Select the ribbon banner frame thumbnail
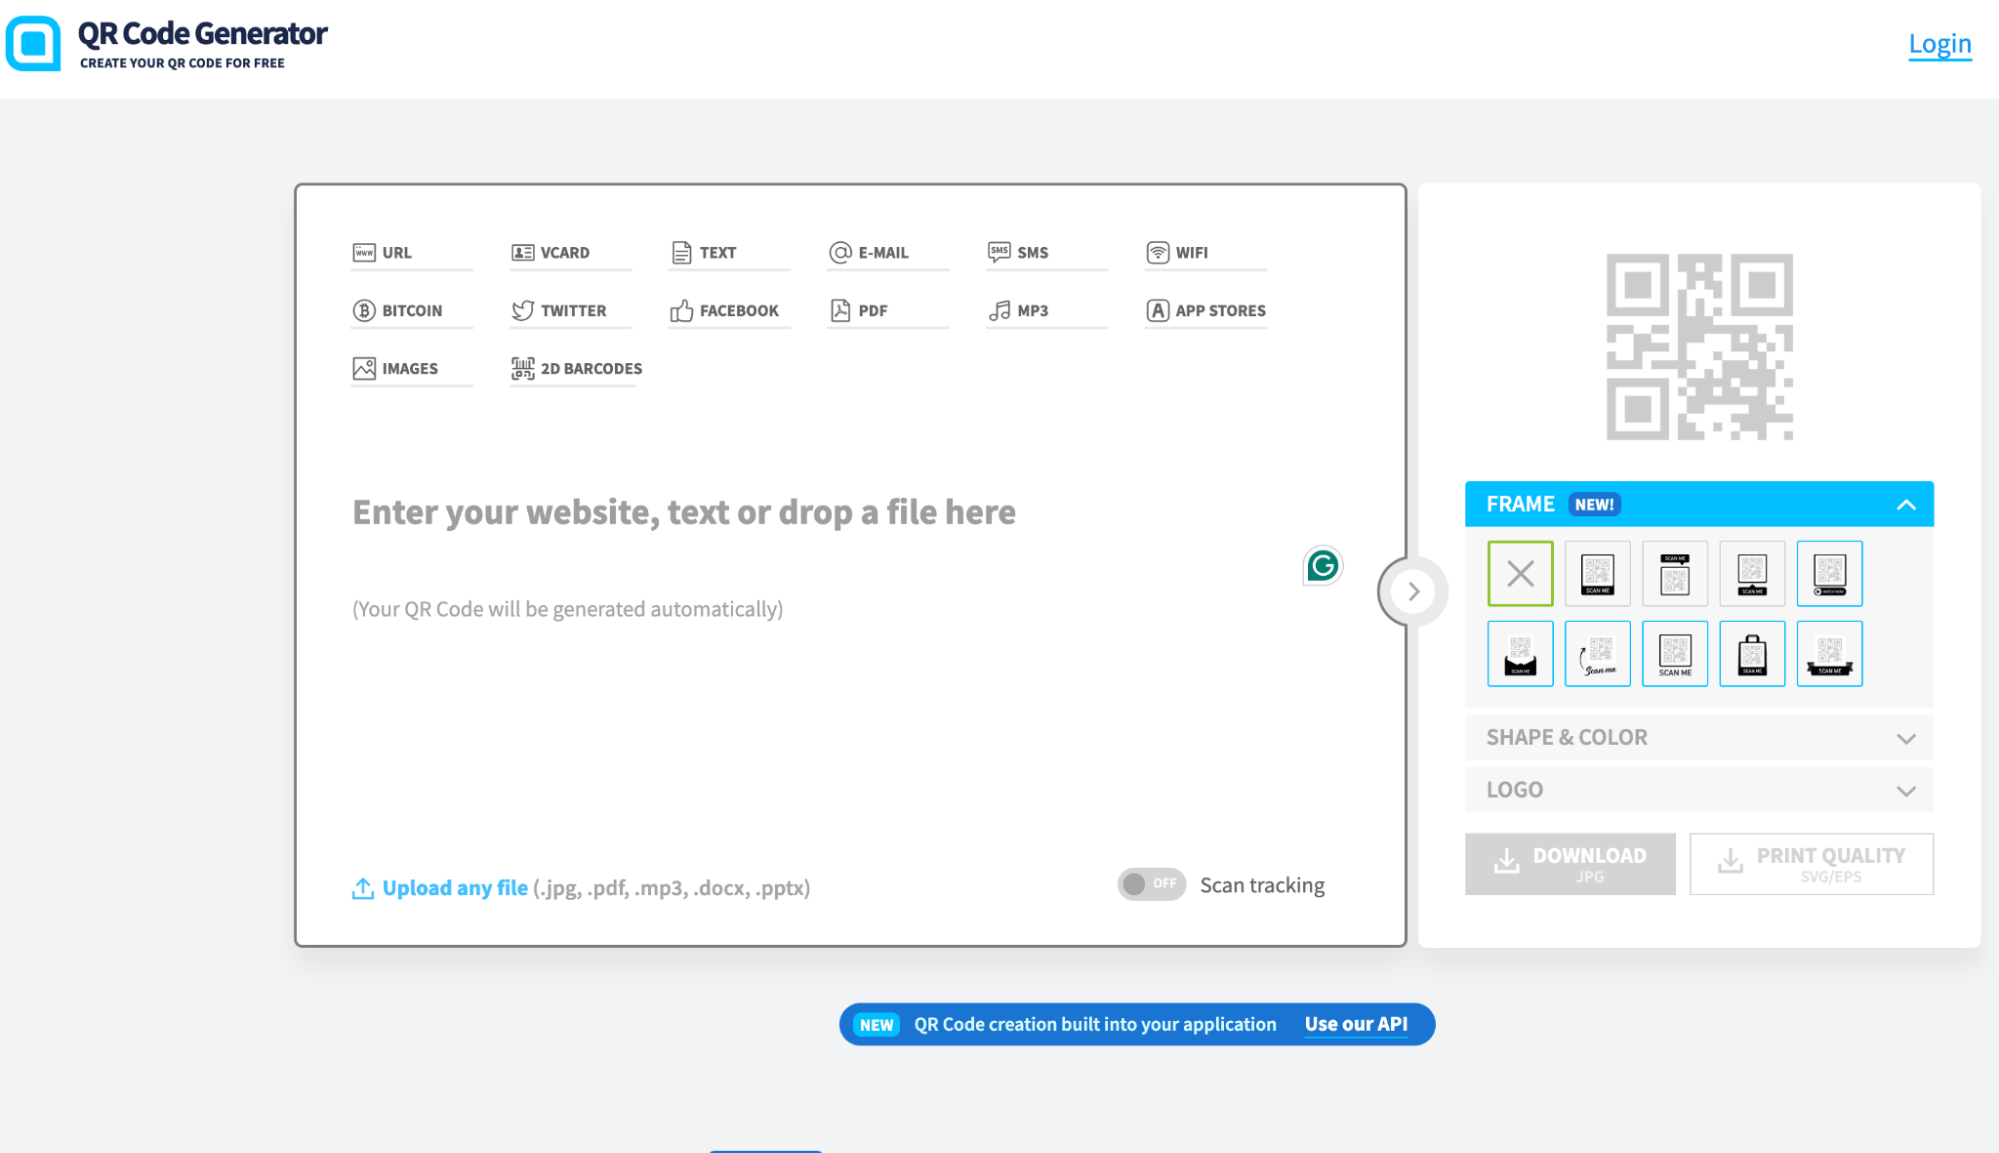1999x1153 pixels. click(x=1828, y=654)
